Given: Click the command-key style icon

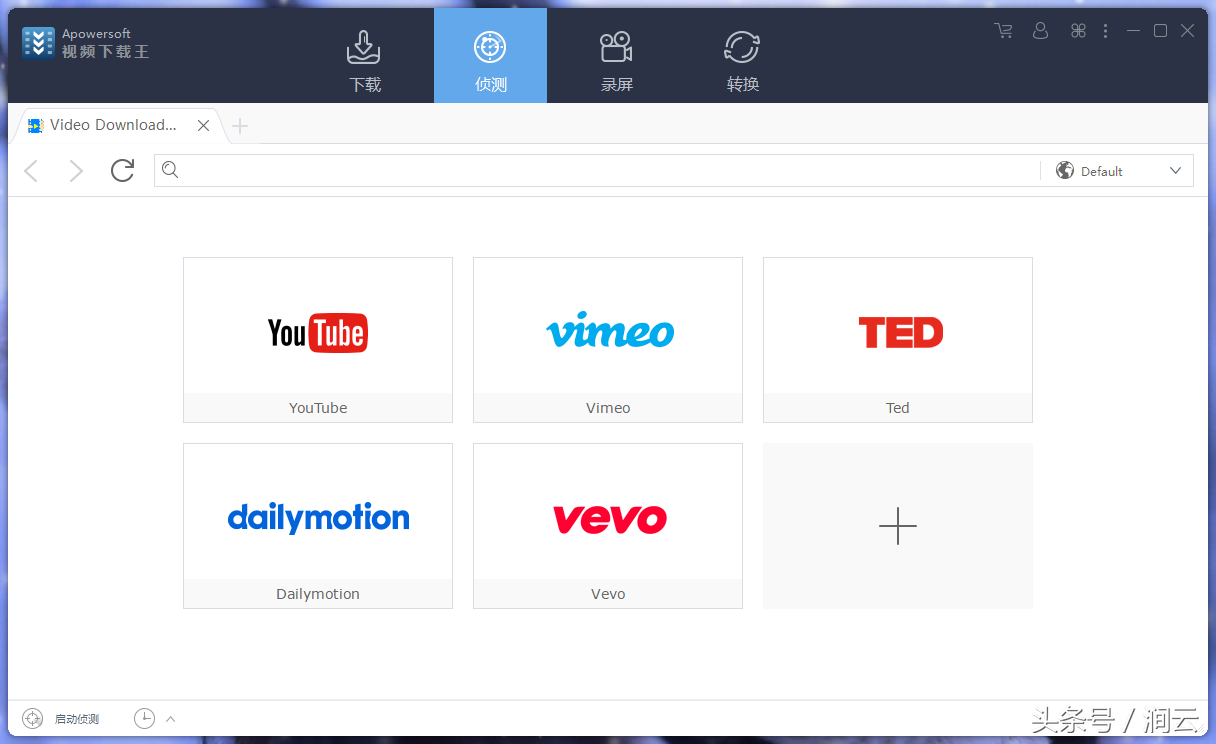Looking at the screenshot, I should (1078, 31).
